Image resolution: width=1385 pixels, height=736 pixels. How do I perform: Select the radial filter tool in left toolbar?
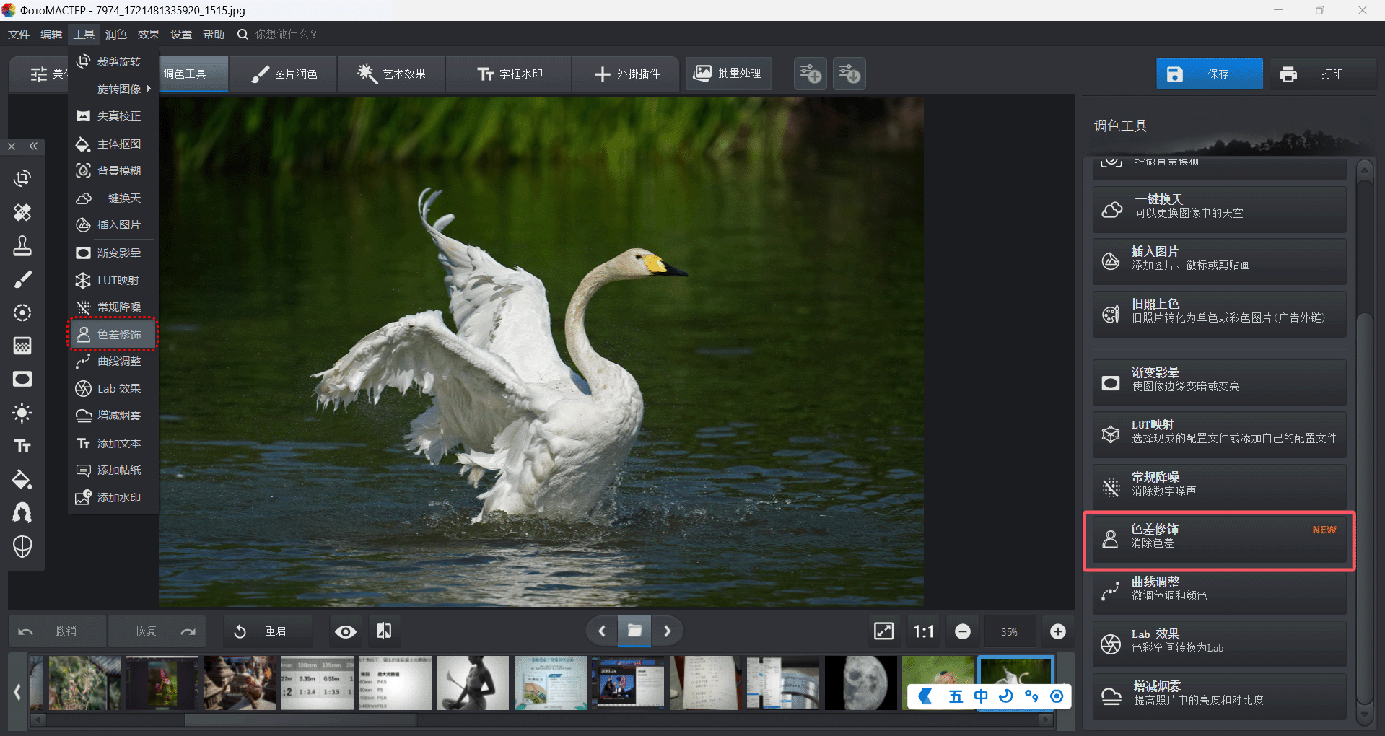[x=22, y=313]
